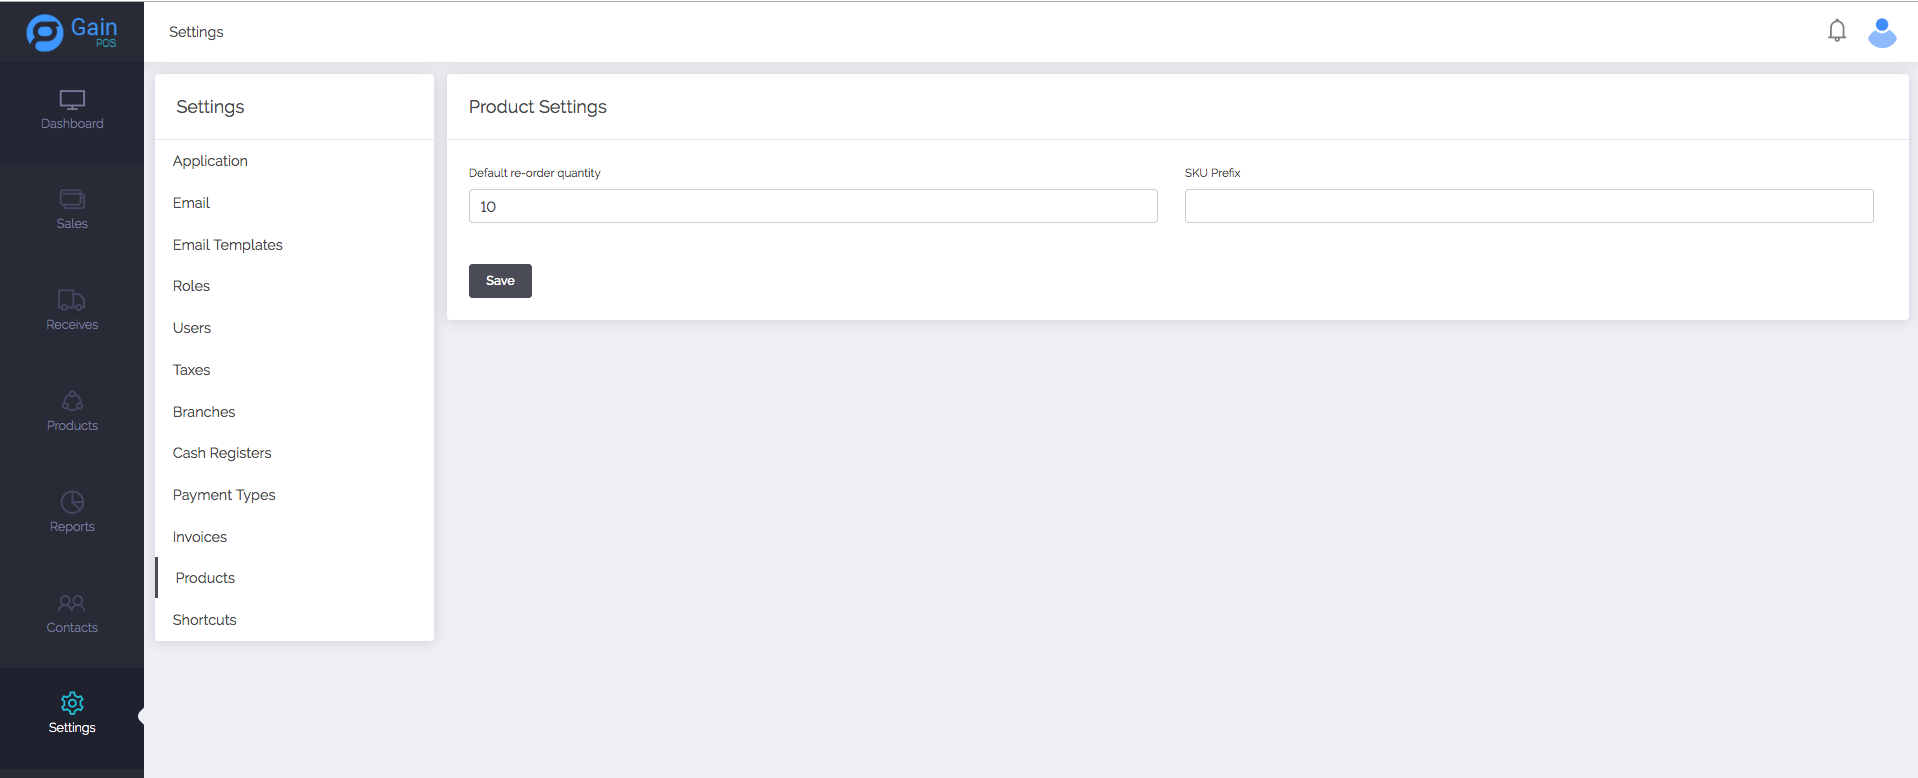Switch to Shortcuts settings
This screenshot has width=1918, height=778.
[204, 620]
